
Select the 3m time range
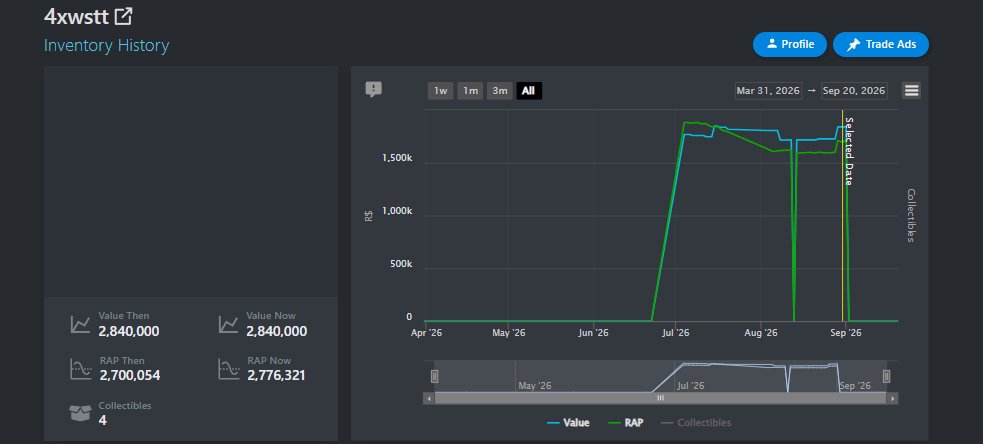pos(500,91)
